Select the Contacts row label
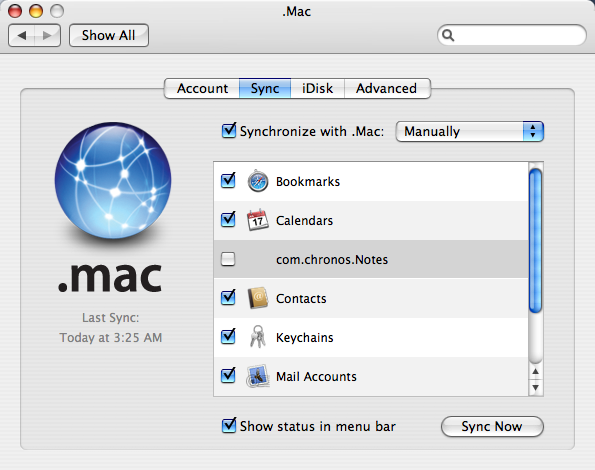The image size is (595, 470). coord(301,299)
